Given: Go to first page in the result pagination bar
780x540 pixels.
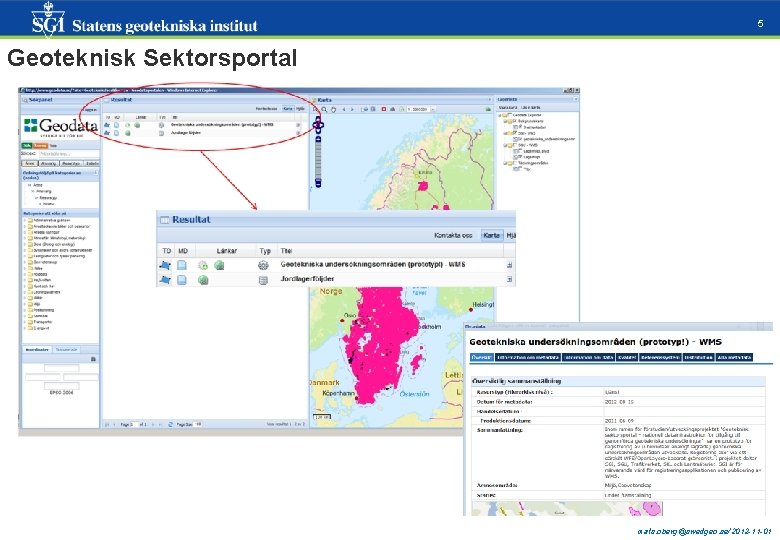Looking at the screenshot, I should [x=107, y=425].
